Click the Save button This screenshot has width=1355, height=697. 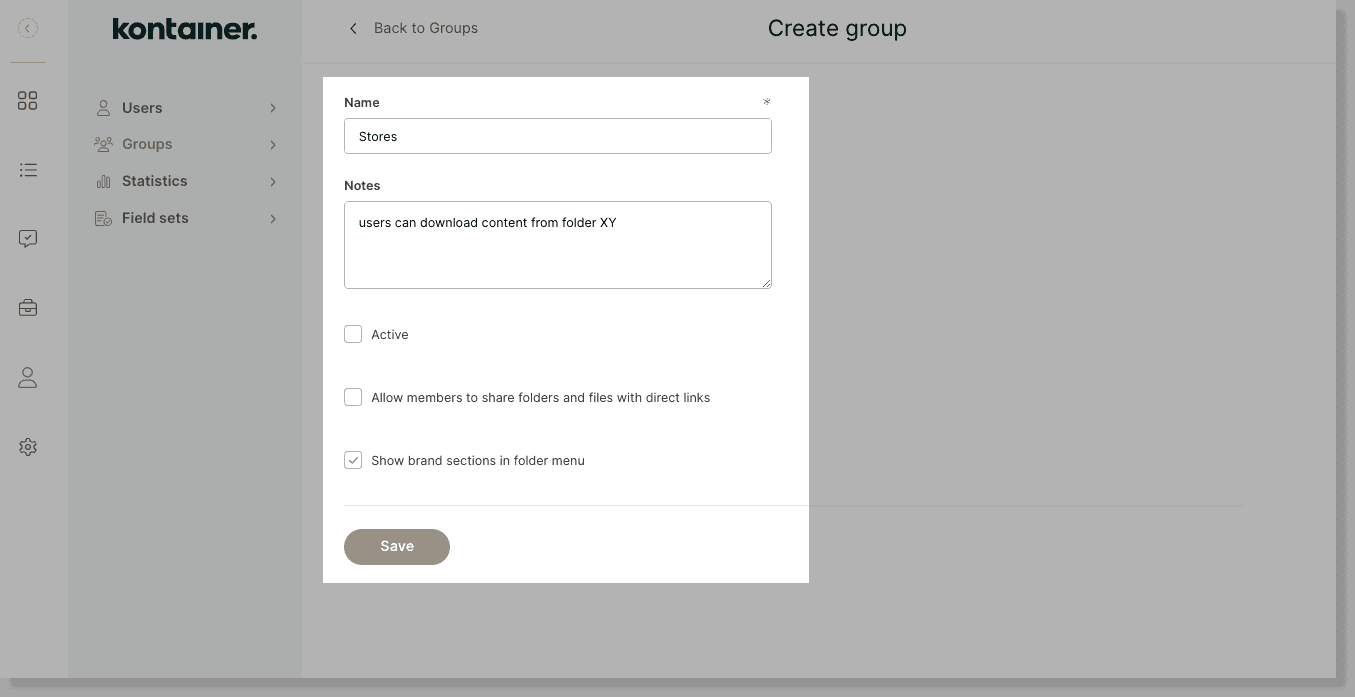click(x=396, y=546)
